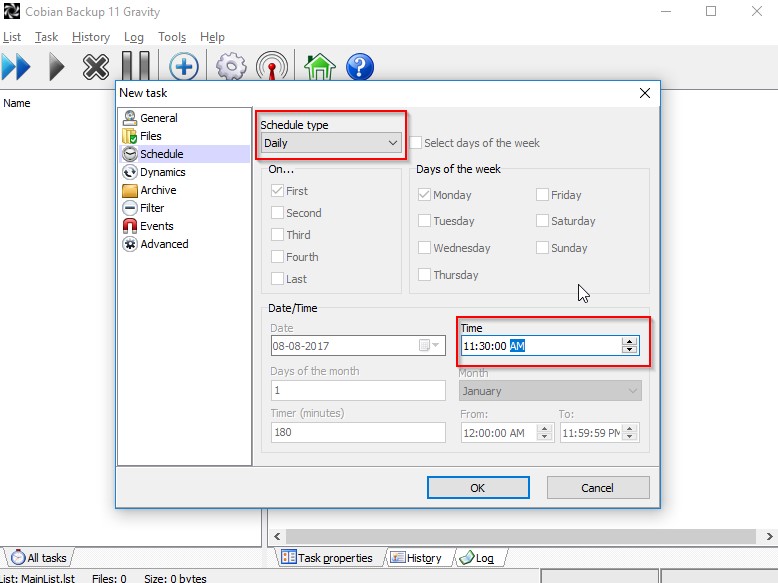Select Dynamics in the task sidebar
This screenshot has width=778, height=583.
click(x=162, y=172)
